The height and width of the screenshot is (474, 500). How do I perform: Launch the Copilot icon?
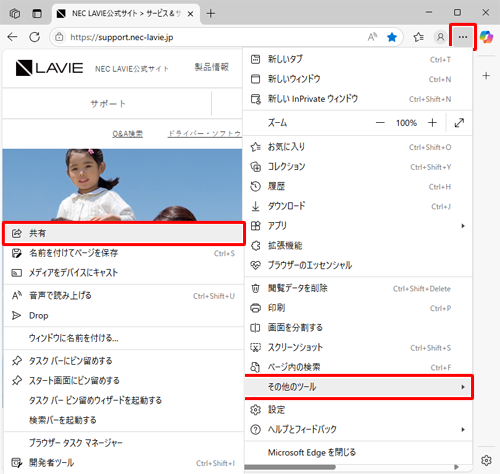[486, 37]
